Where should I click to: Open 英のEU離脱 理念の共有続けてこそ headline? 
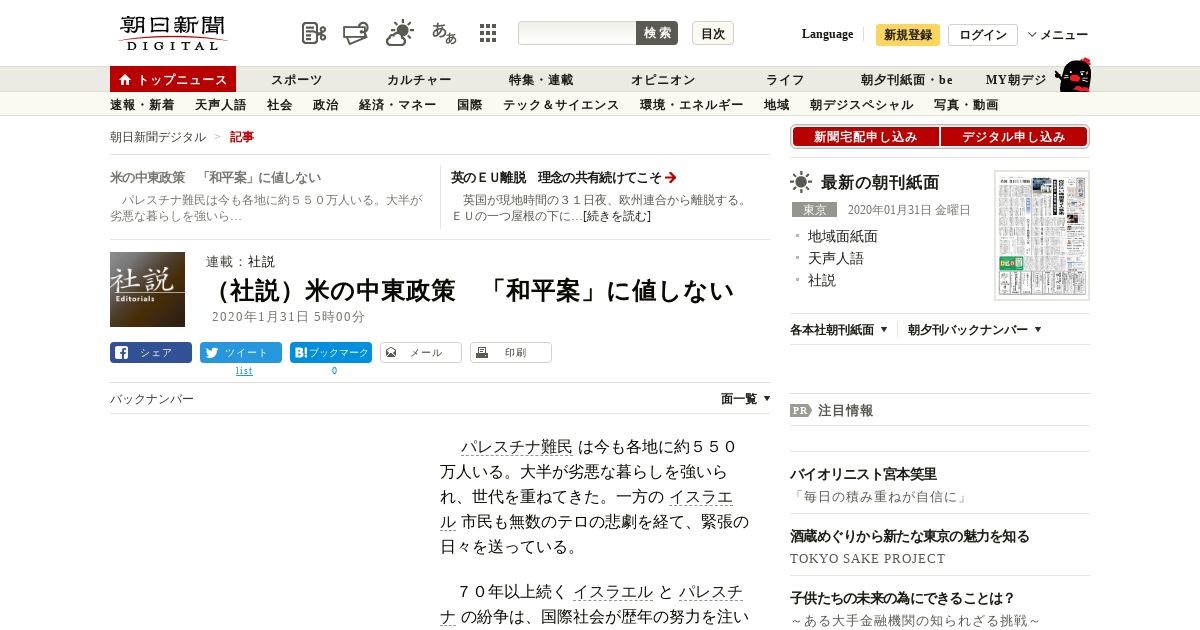(556, 177)
